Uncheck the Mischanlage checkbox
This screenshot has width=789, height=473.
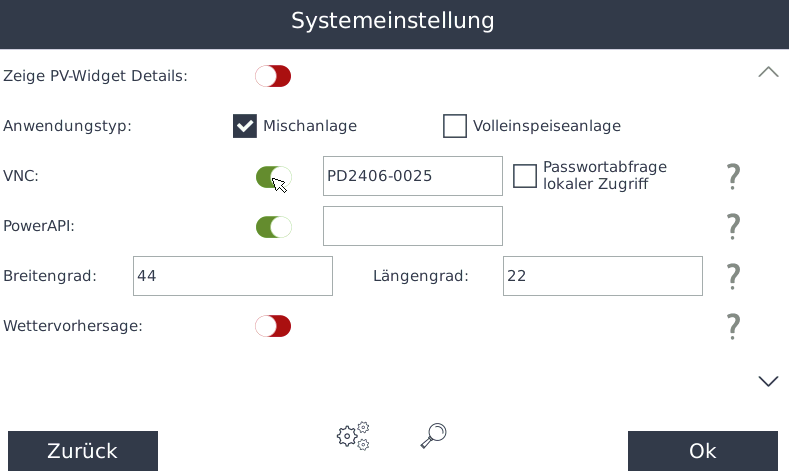pyautogui.click(x=245, y=126)
